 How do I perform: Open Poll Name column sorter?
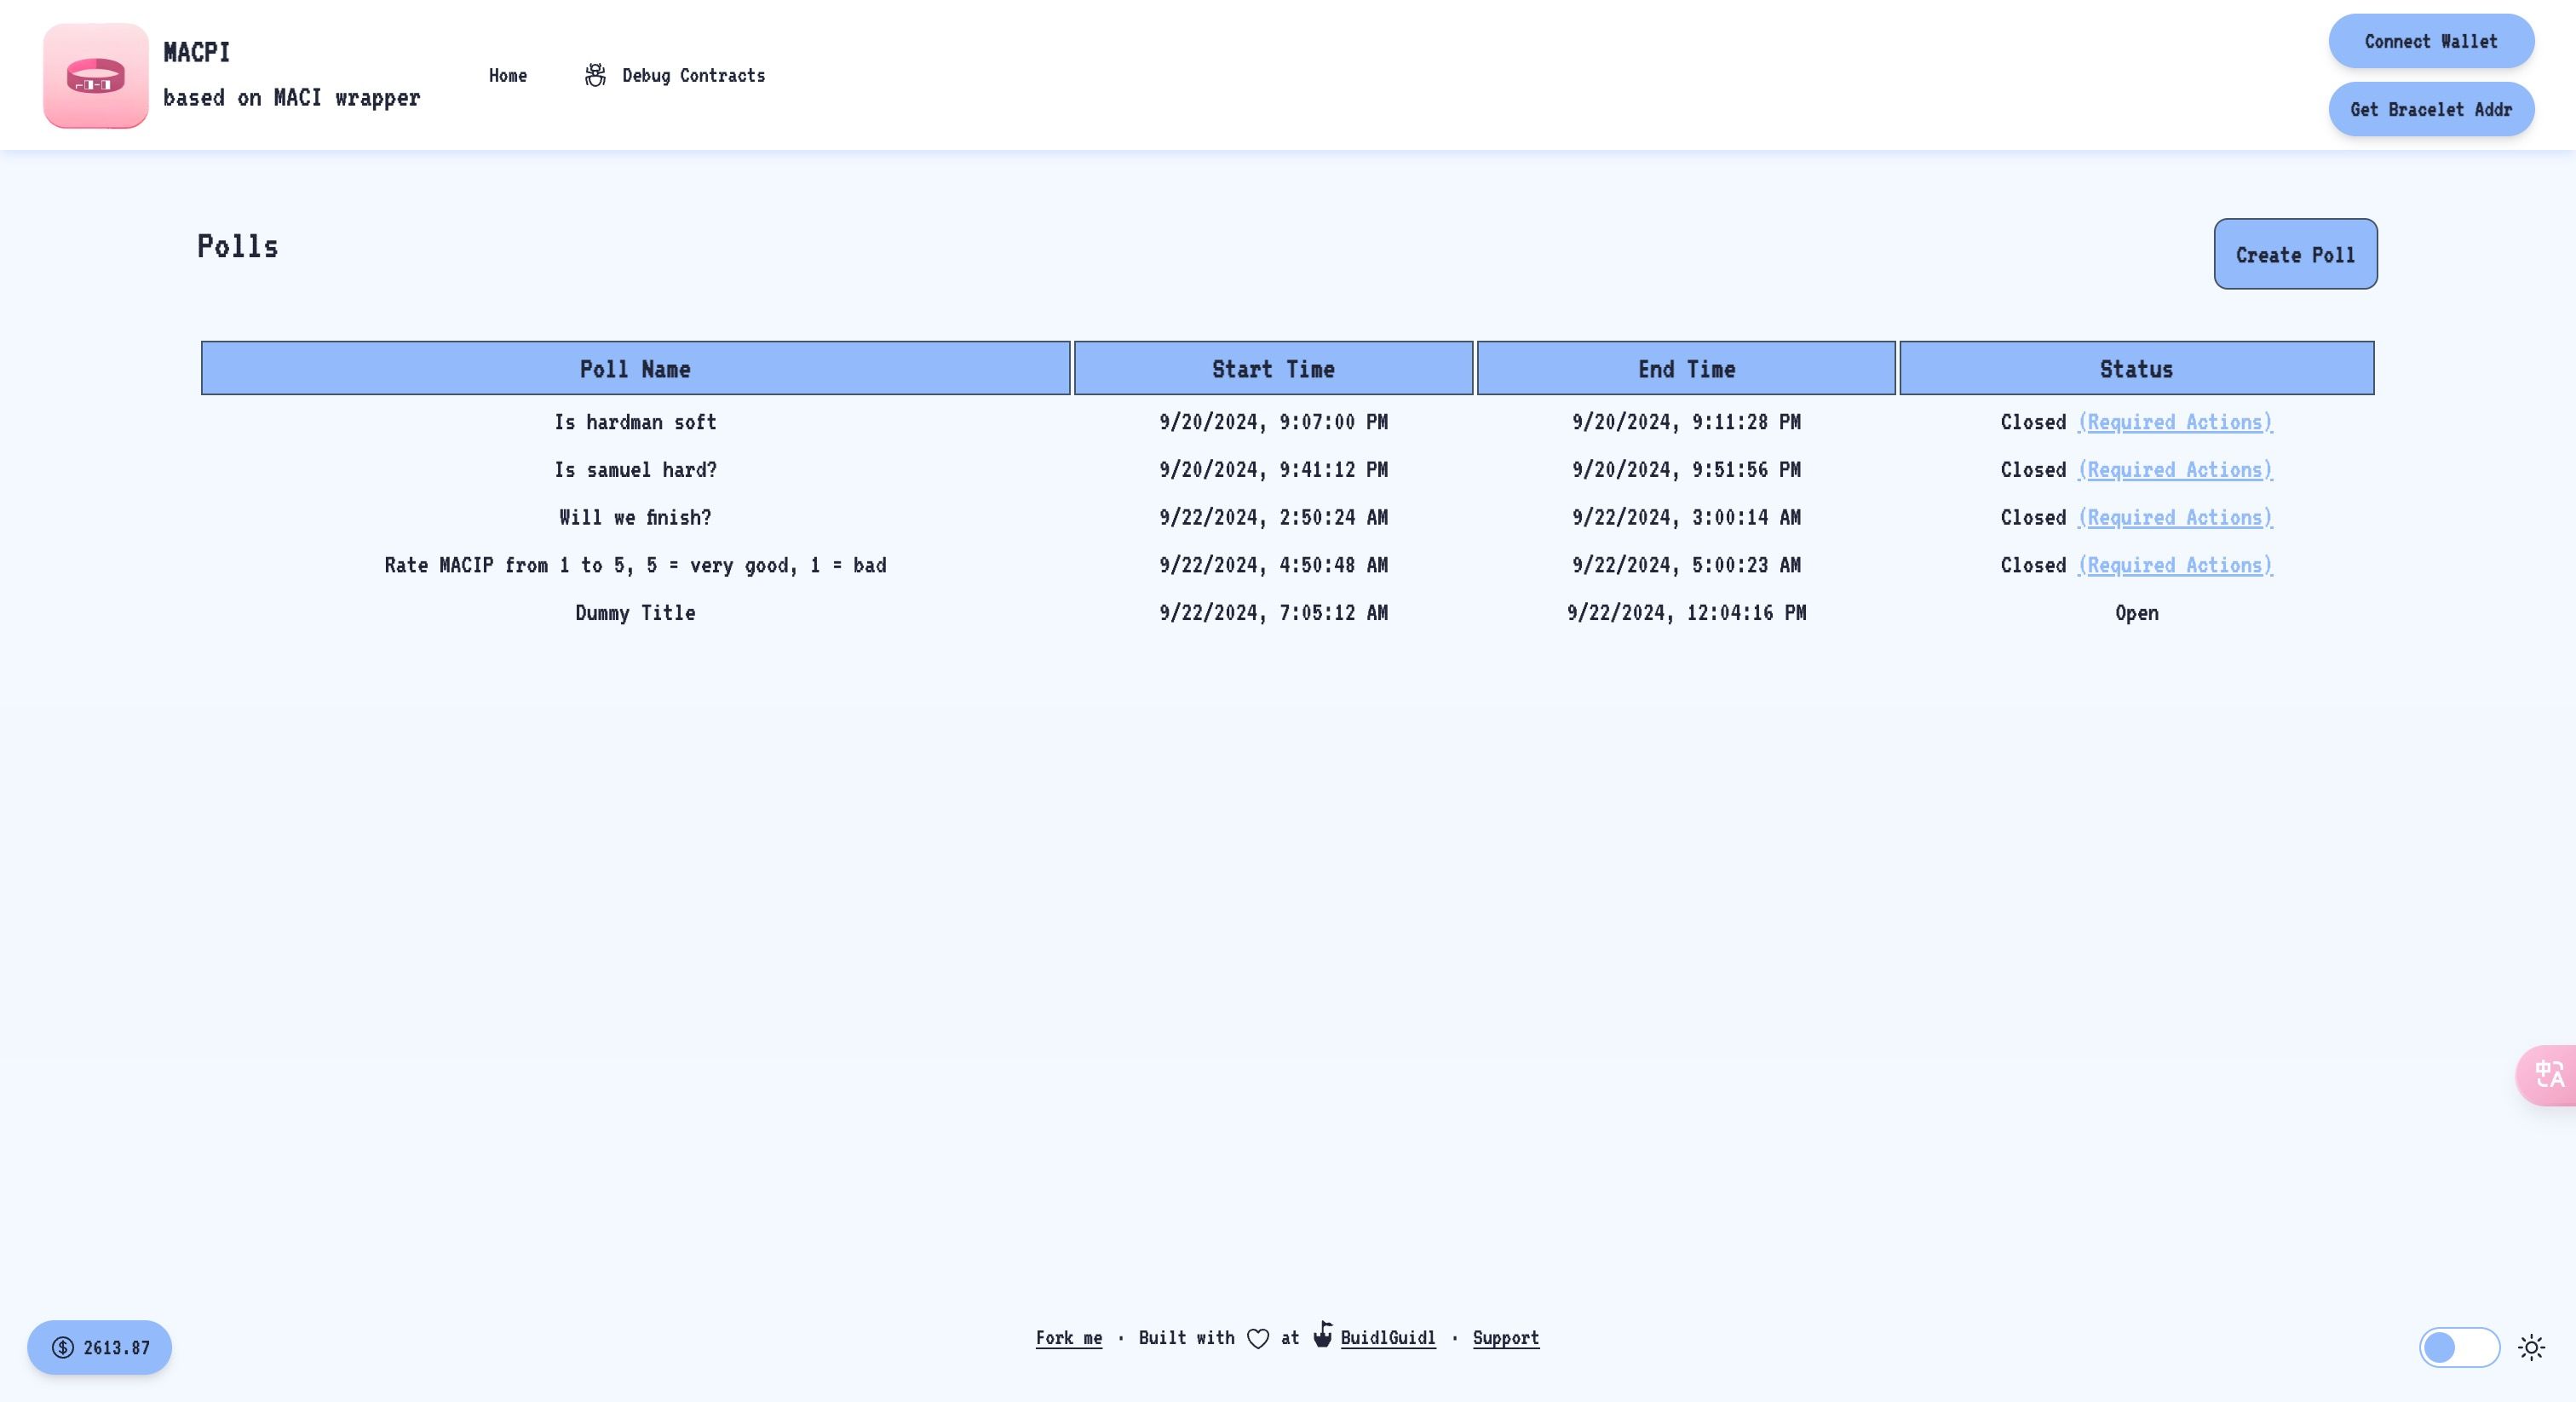635,368
